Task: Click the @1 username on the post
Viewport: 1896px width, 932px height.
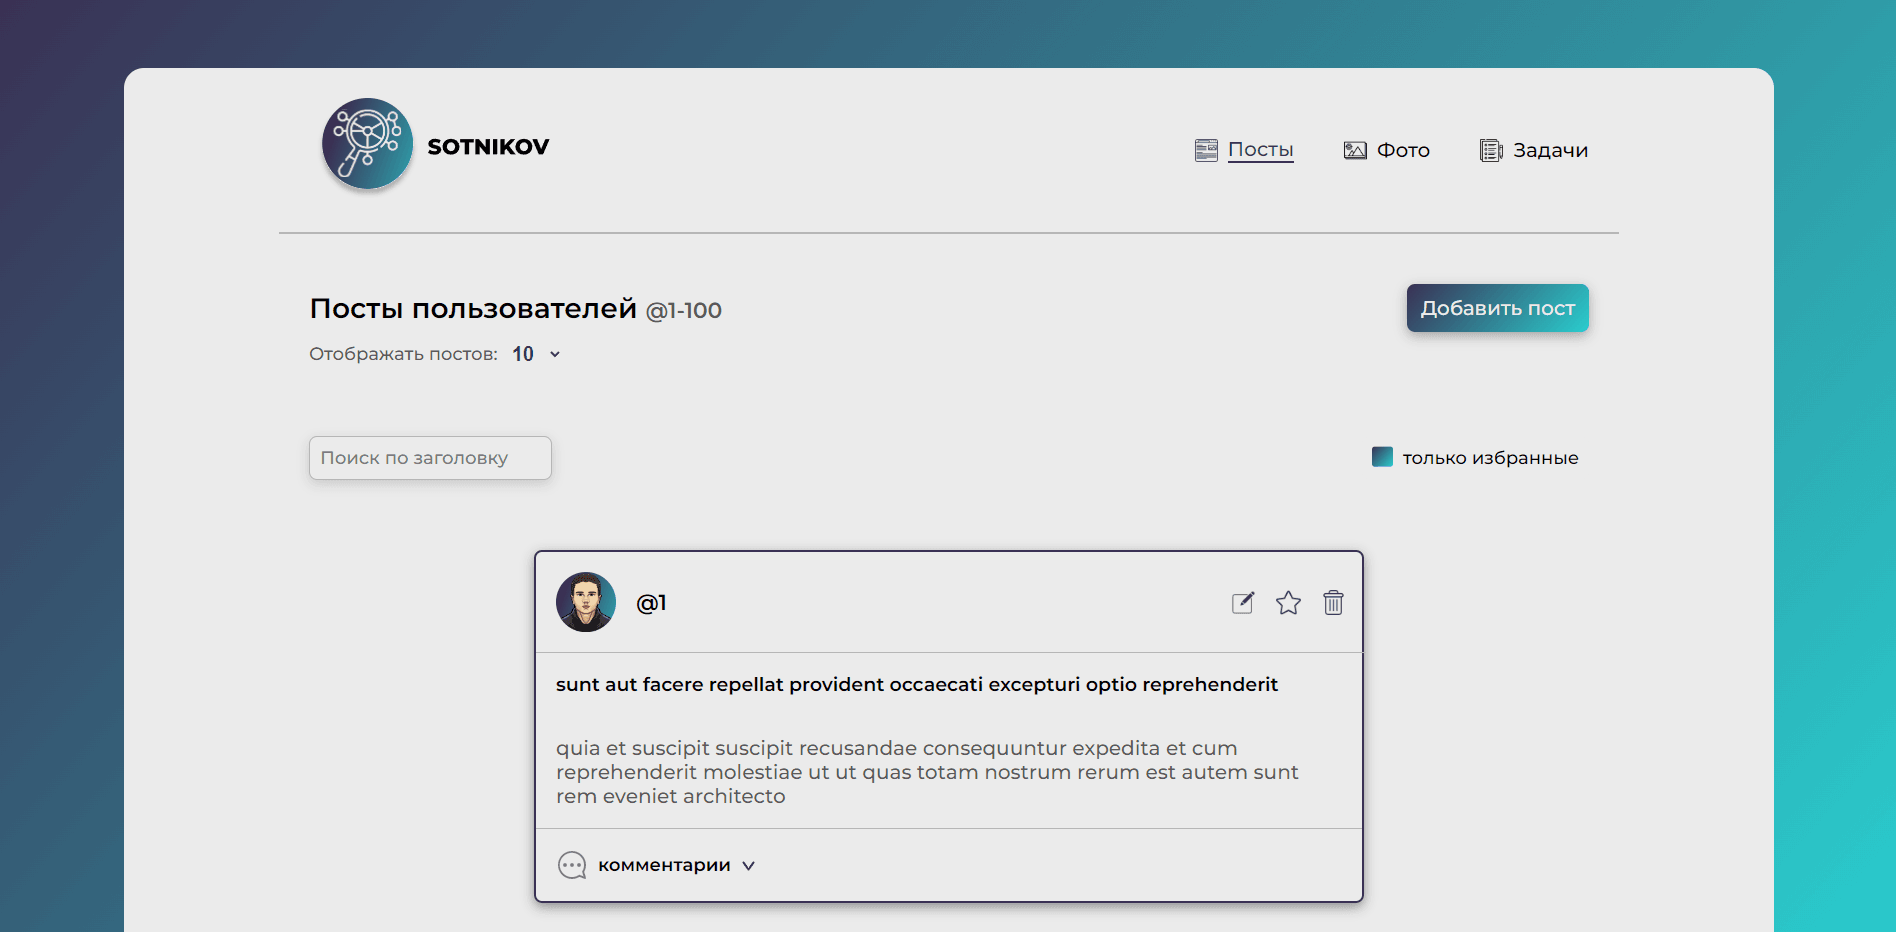Action: [651, 603]
